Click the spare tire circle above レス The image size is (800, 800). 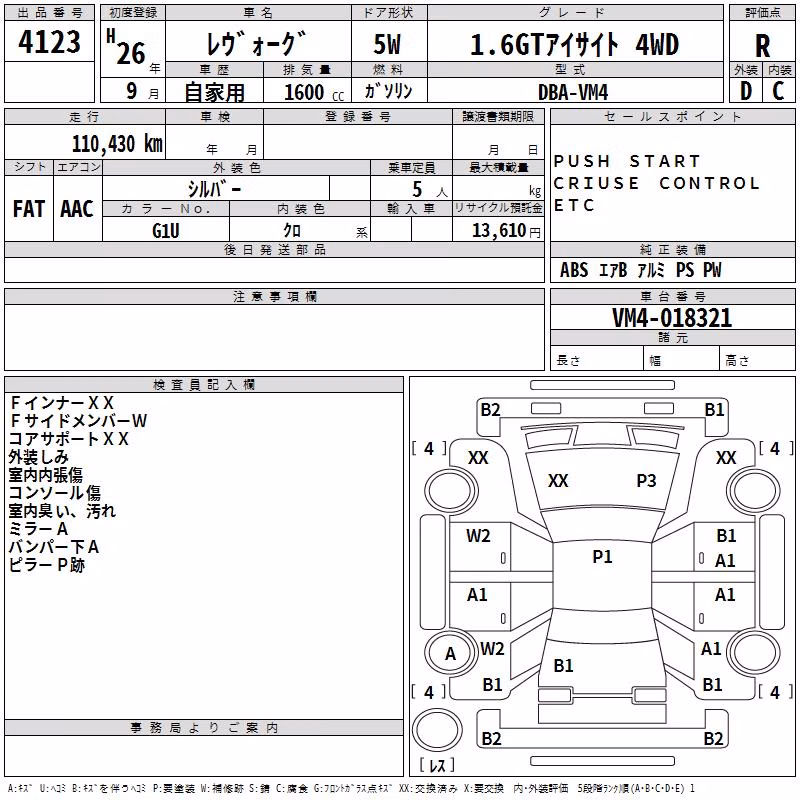click(x=437, y=730)
